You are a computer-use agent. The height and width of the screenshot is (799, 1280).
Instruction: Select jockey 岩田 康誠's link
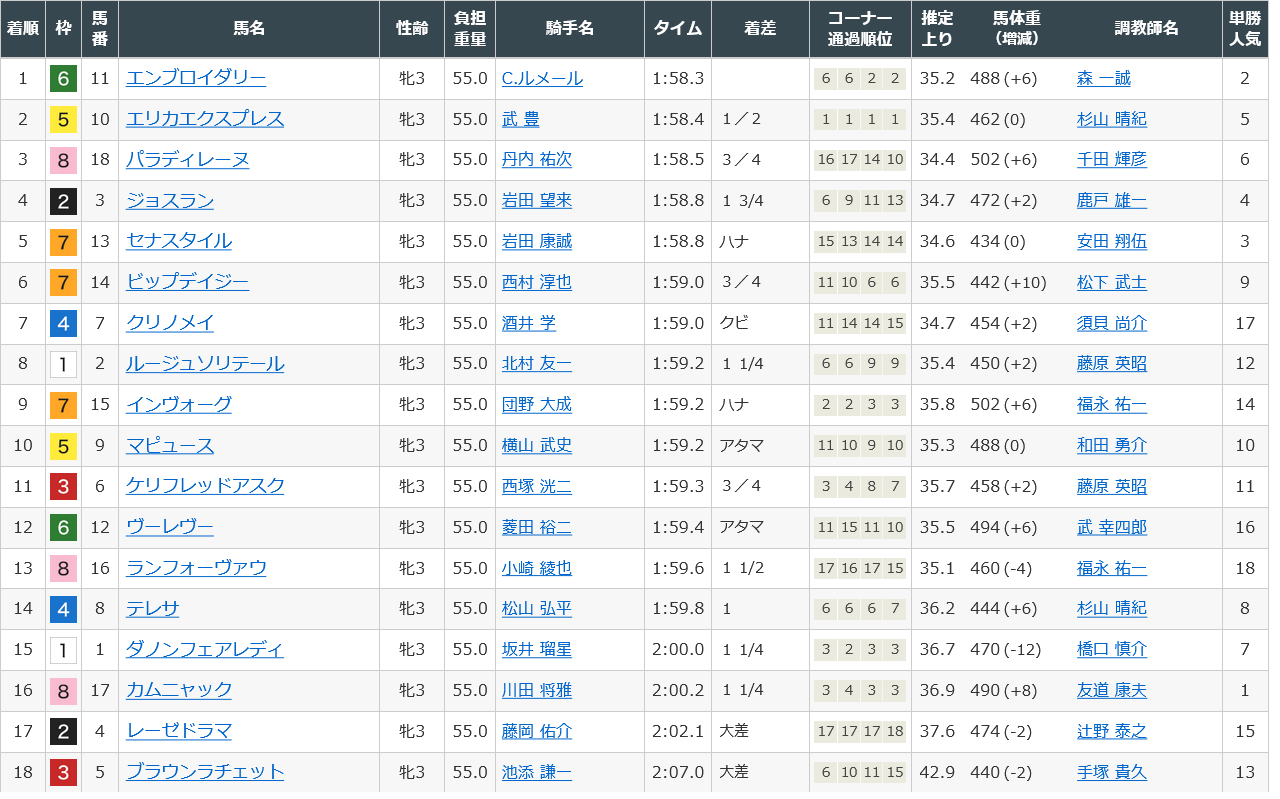pos(536,241)
